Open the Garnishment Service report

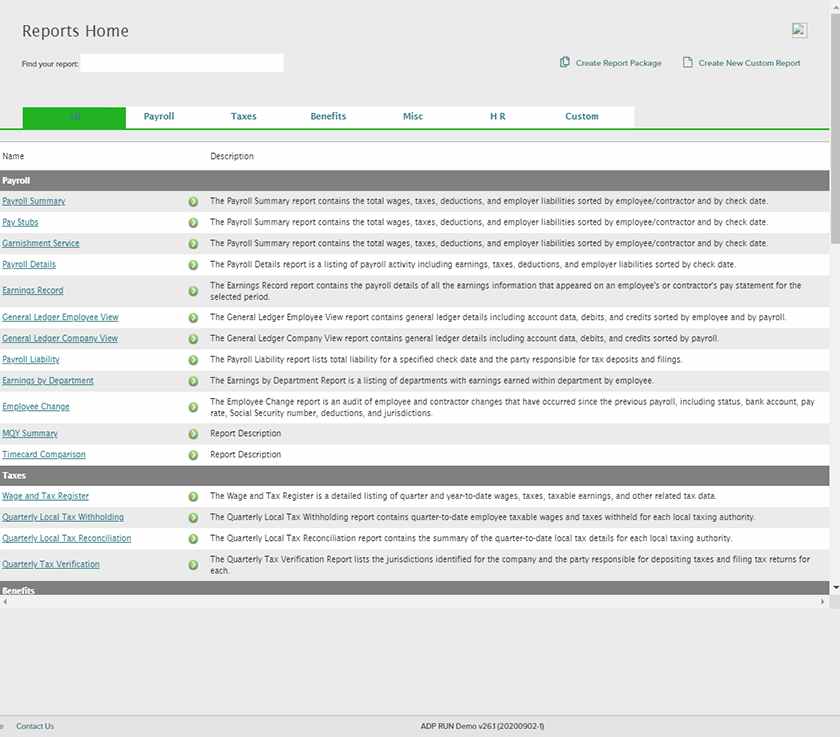(x=41, y=243)
